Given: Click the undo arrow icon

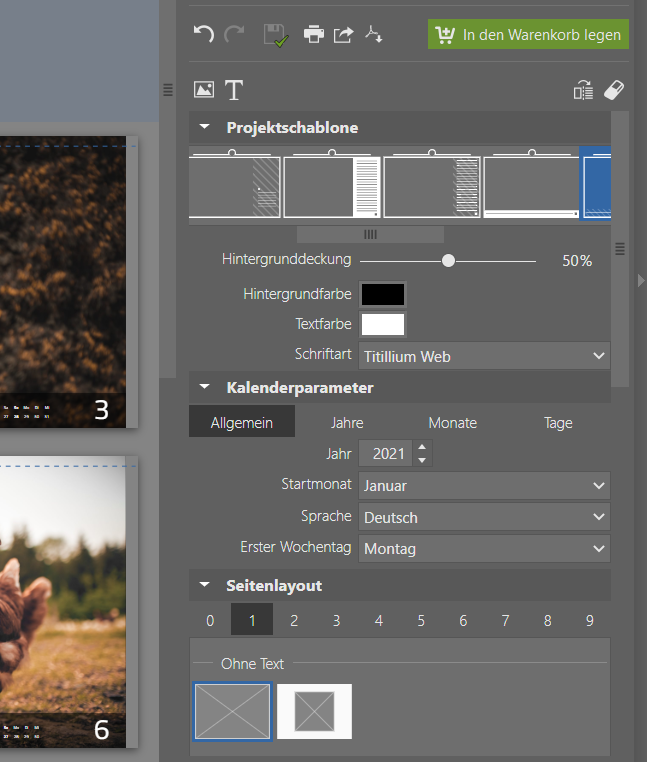Looking at the screenshot, I should (204, 34).
